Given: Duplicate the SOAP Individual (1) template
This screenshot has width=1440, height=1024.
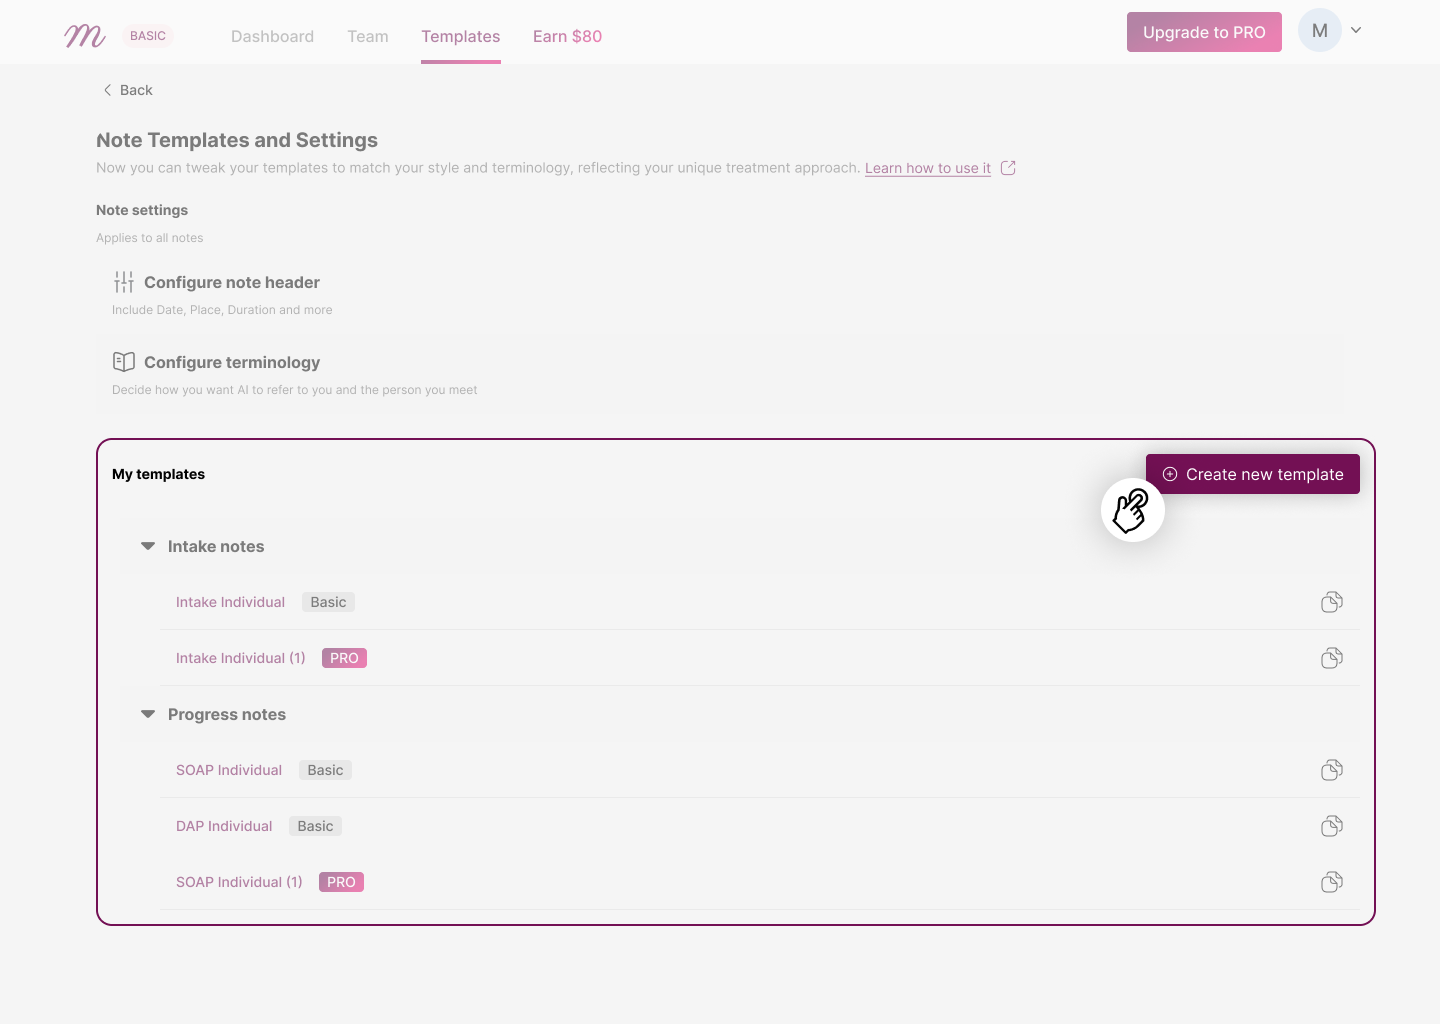Looking at the screenshot, I should (x=1332, y=882).
